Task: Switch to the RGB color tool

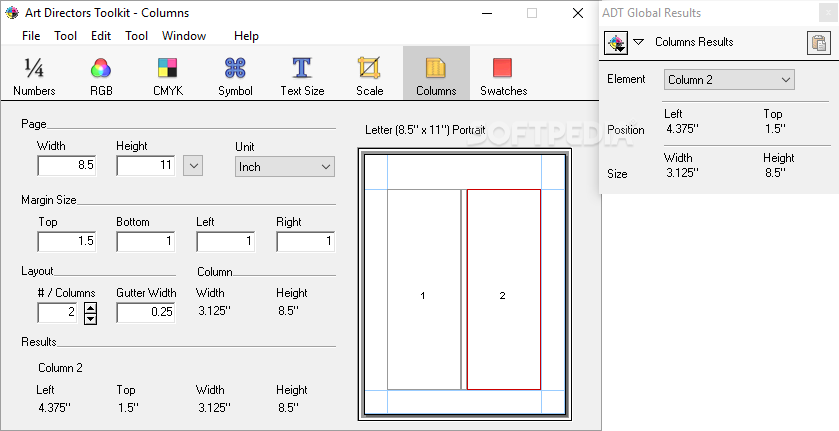Action: tap(101, 77)
